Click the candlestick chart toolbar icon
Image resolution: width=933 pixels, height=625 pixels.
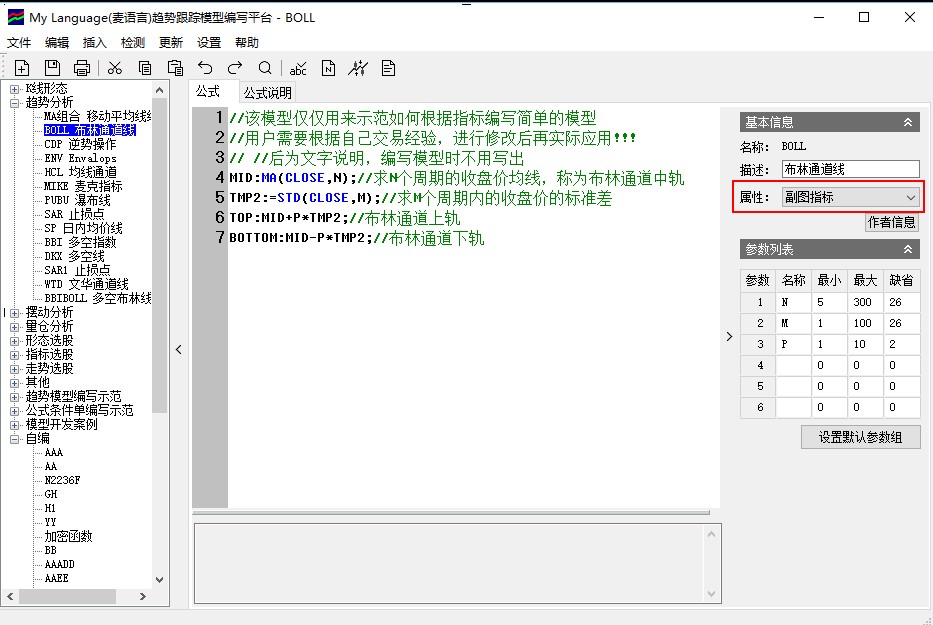[358, 68]
